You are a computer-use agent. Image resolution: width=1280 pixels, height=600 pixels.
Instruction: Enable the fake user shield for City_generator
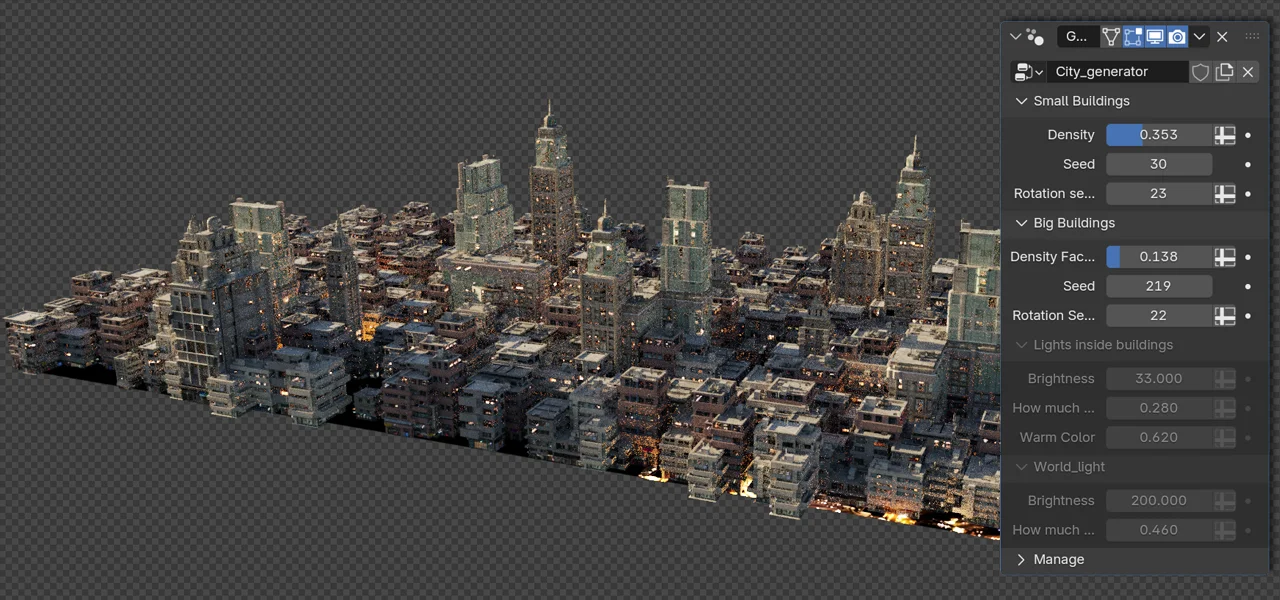(x=1200, y=71)
